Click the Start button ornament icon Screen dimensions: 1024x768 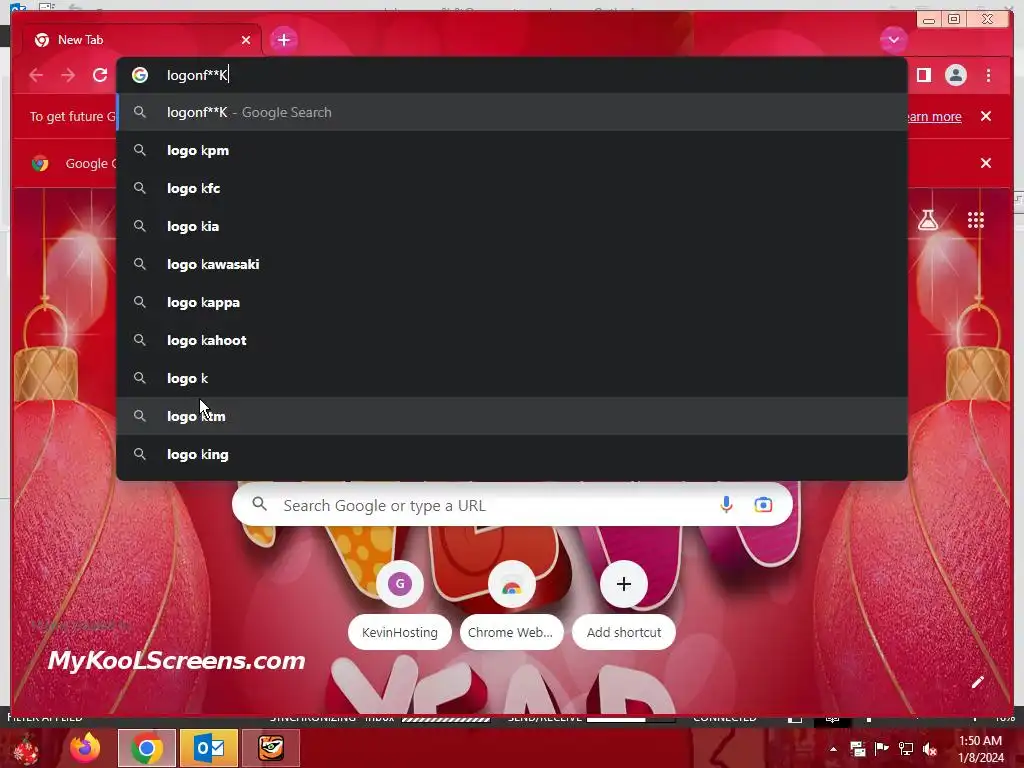(26, 748)
